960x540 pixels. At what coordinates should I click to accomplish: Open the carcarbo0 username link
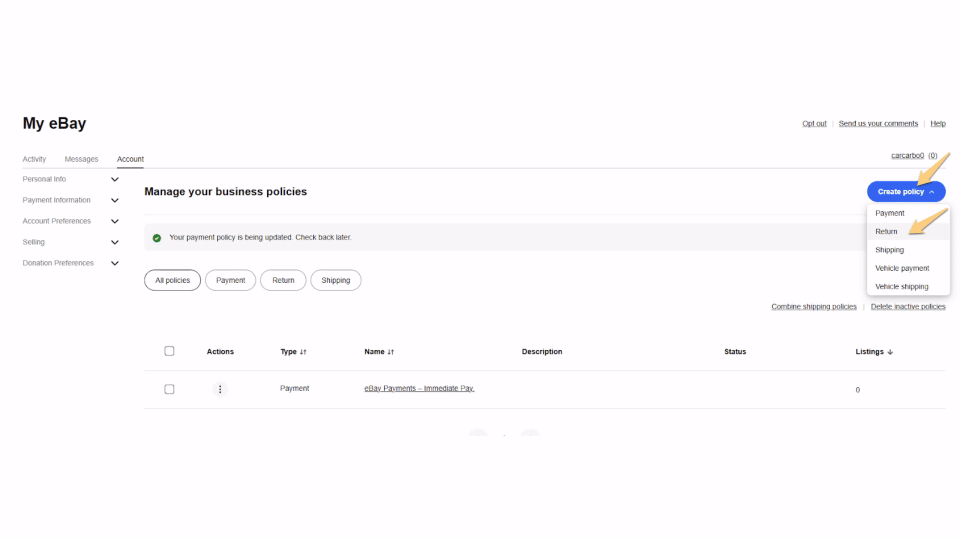[907, 156]
